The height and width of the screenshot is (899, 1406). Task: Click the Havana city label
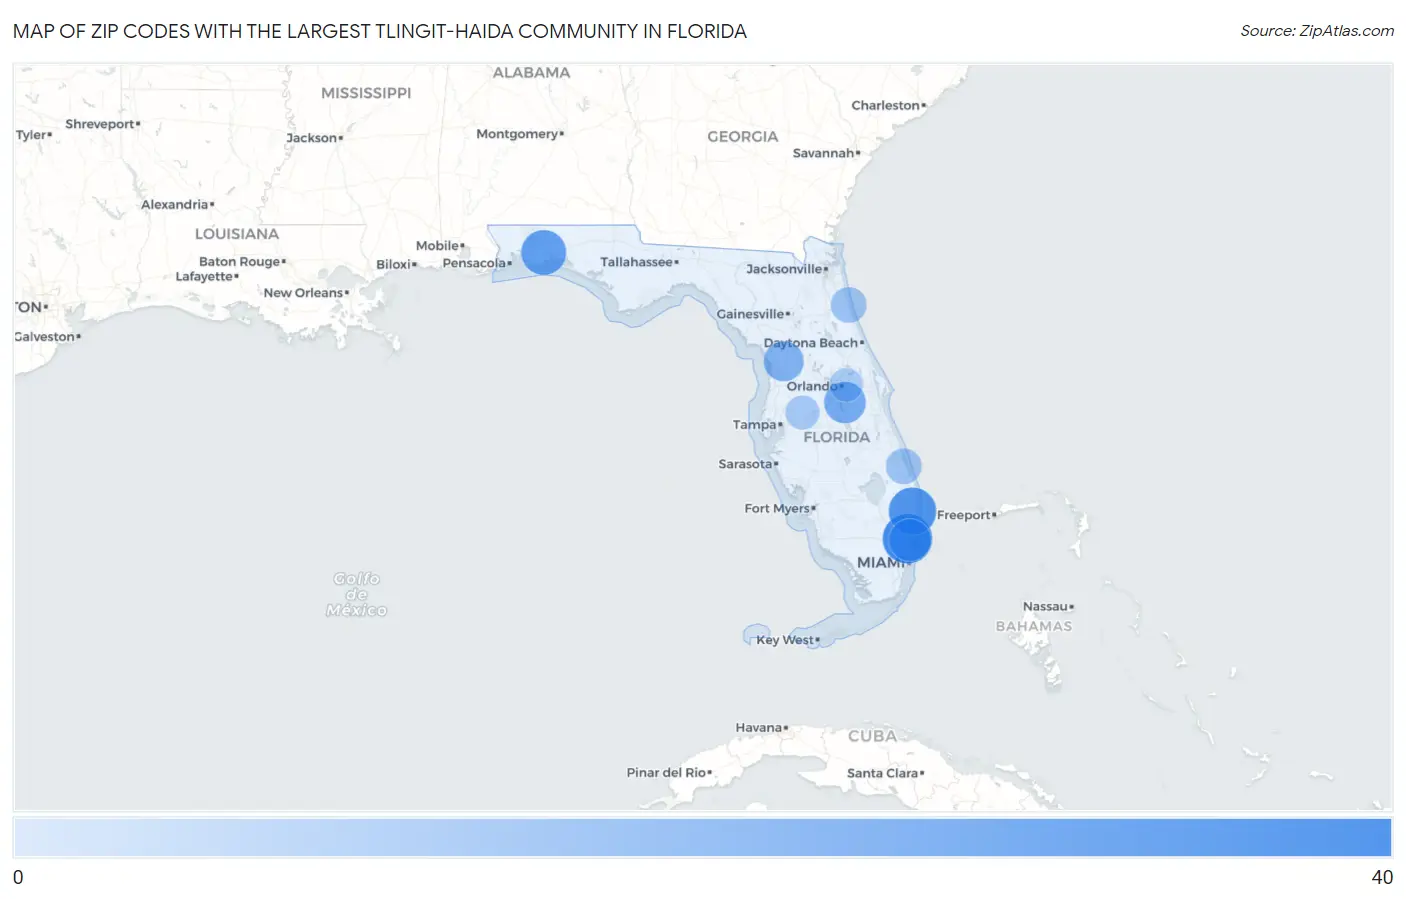pyautogui.click(x=760, y=728)
